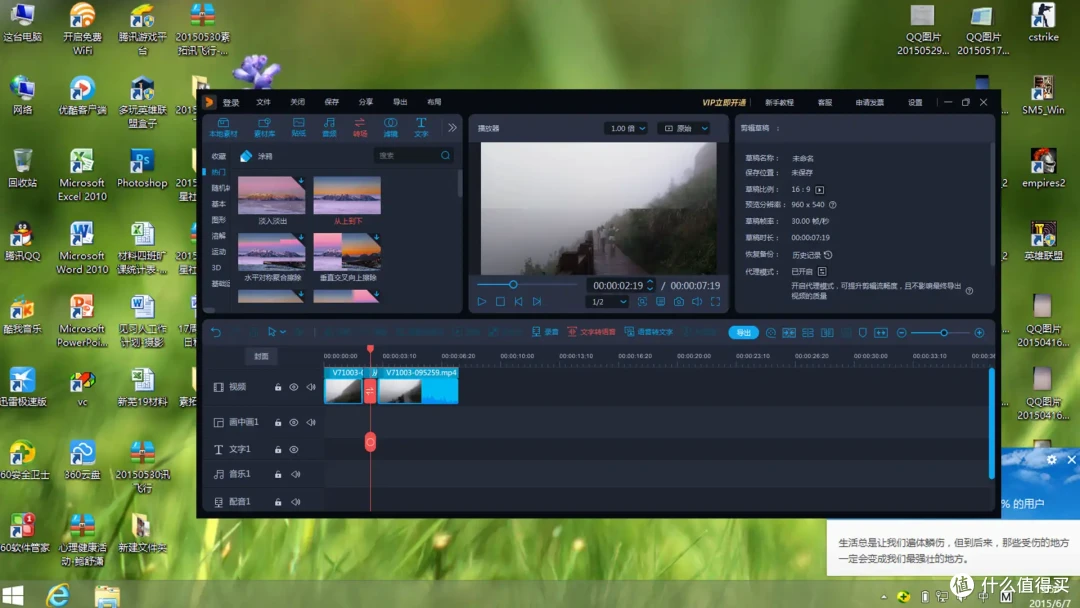Open the 1.00倍 playback speed dropdown
This screenshot has height=608, width=1080.
pos(626,128)
